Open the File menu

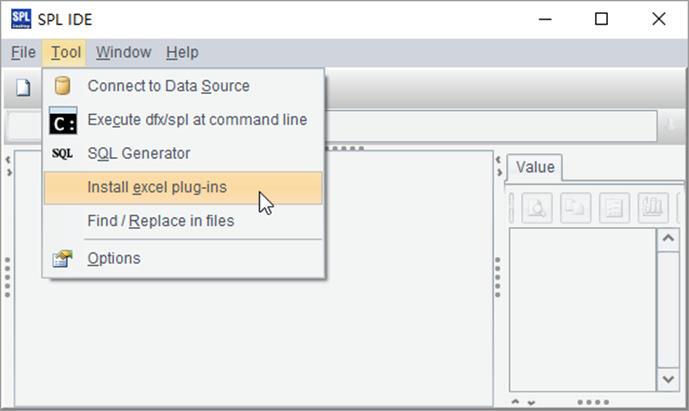[x=23, y=52]
